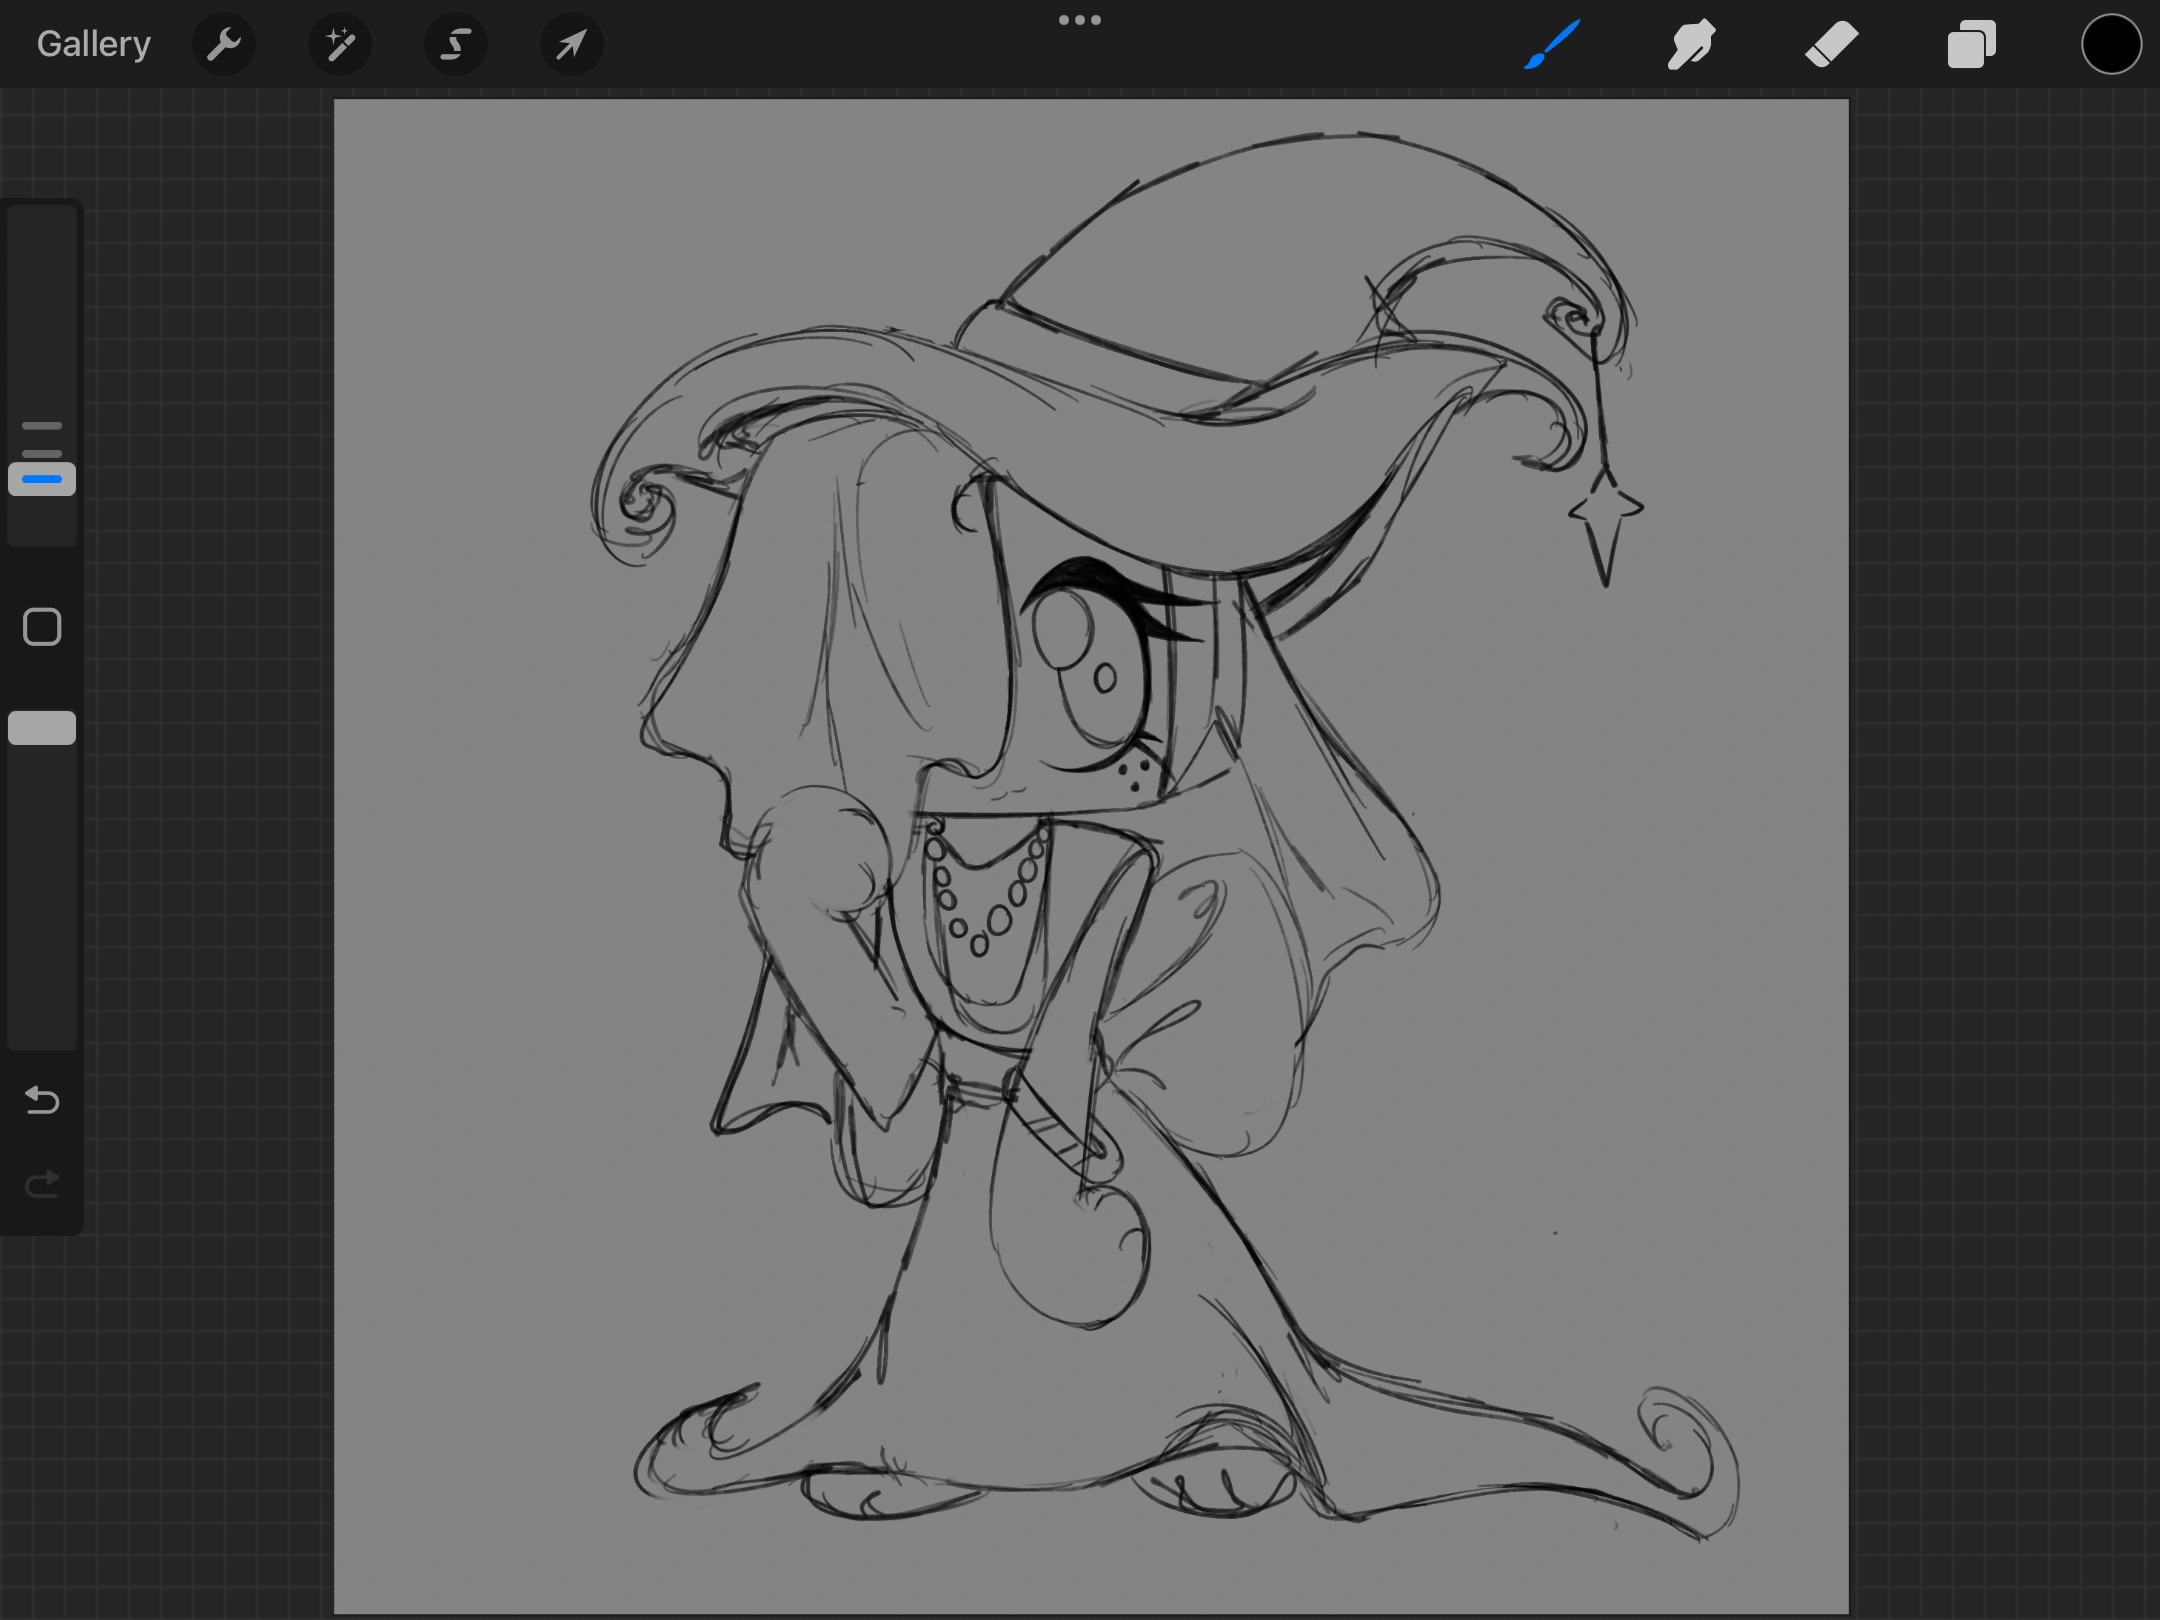
Task: Select the Selection tool
Action: click(x=455, y=44)
